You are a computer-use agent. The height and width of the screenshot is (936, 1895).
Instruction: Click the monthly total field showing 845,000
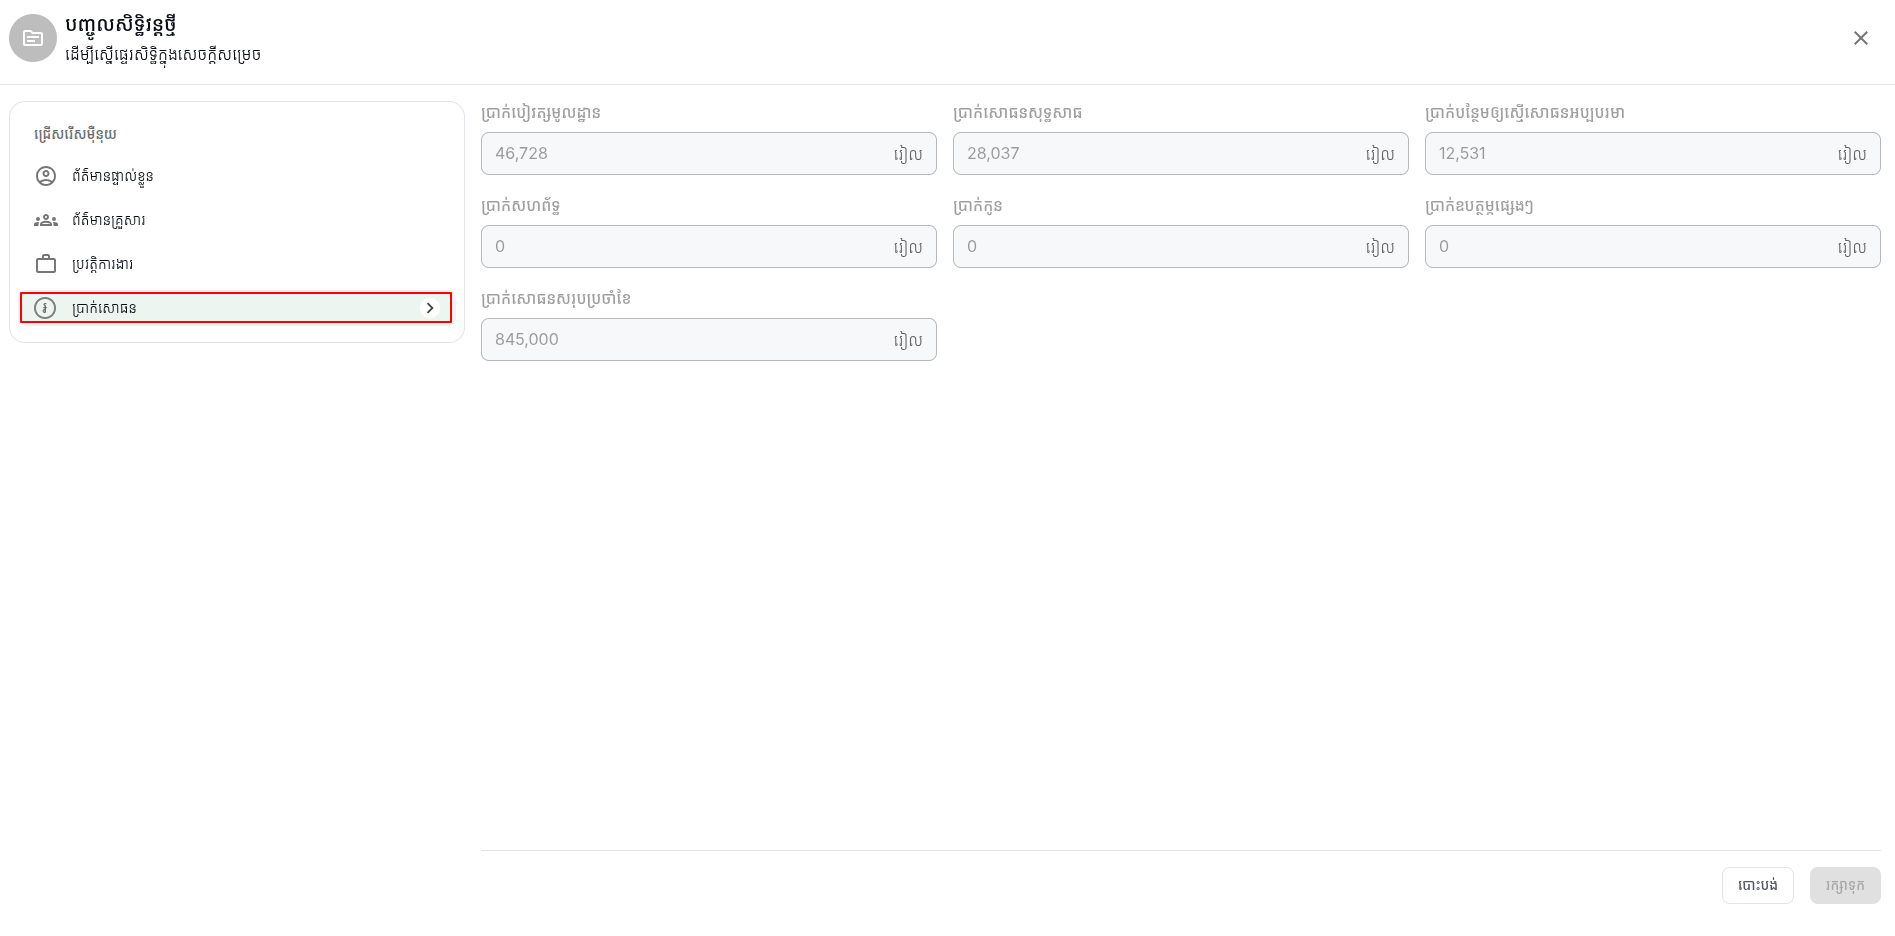pos(708,339)
